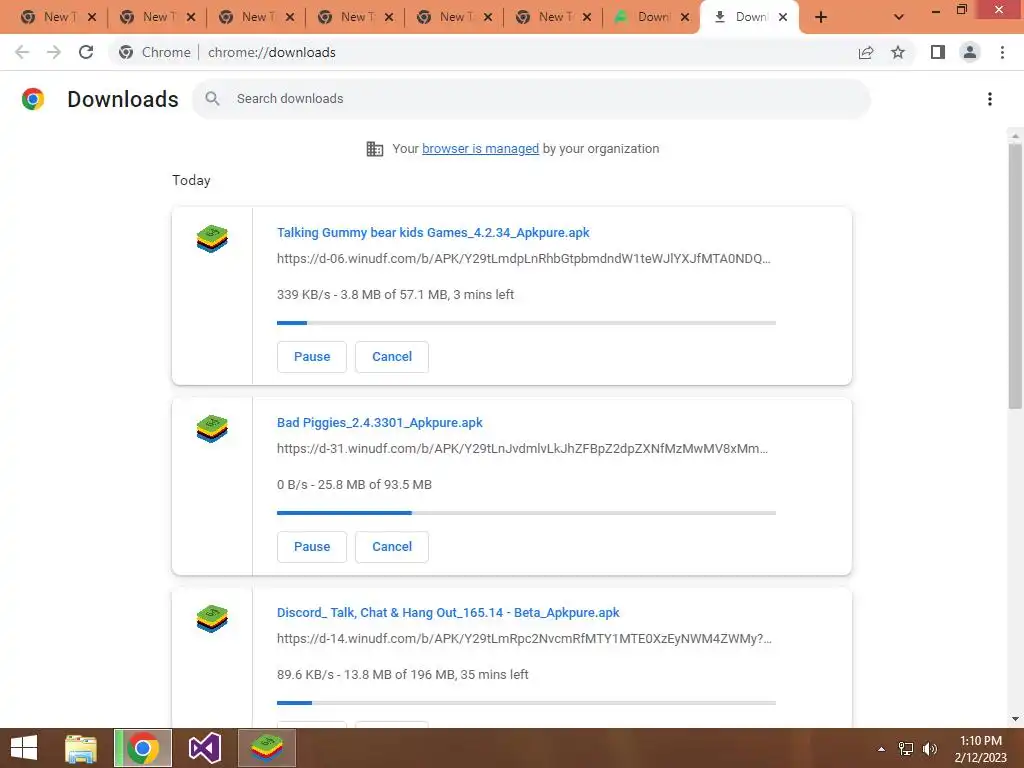Show hidden system tray icons
The height and width of the screenshot is (768, 1024).
click(881, 749)
